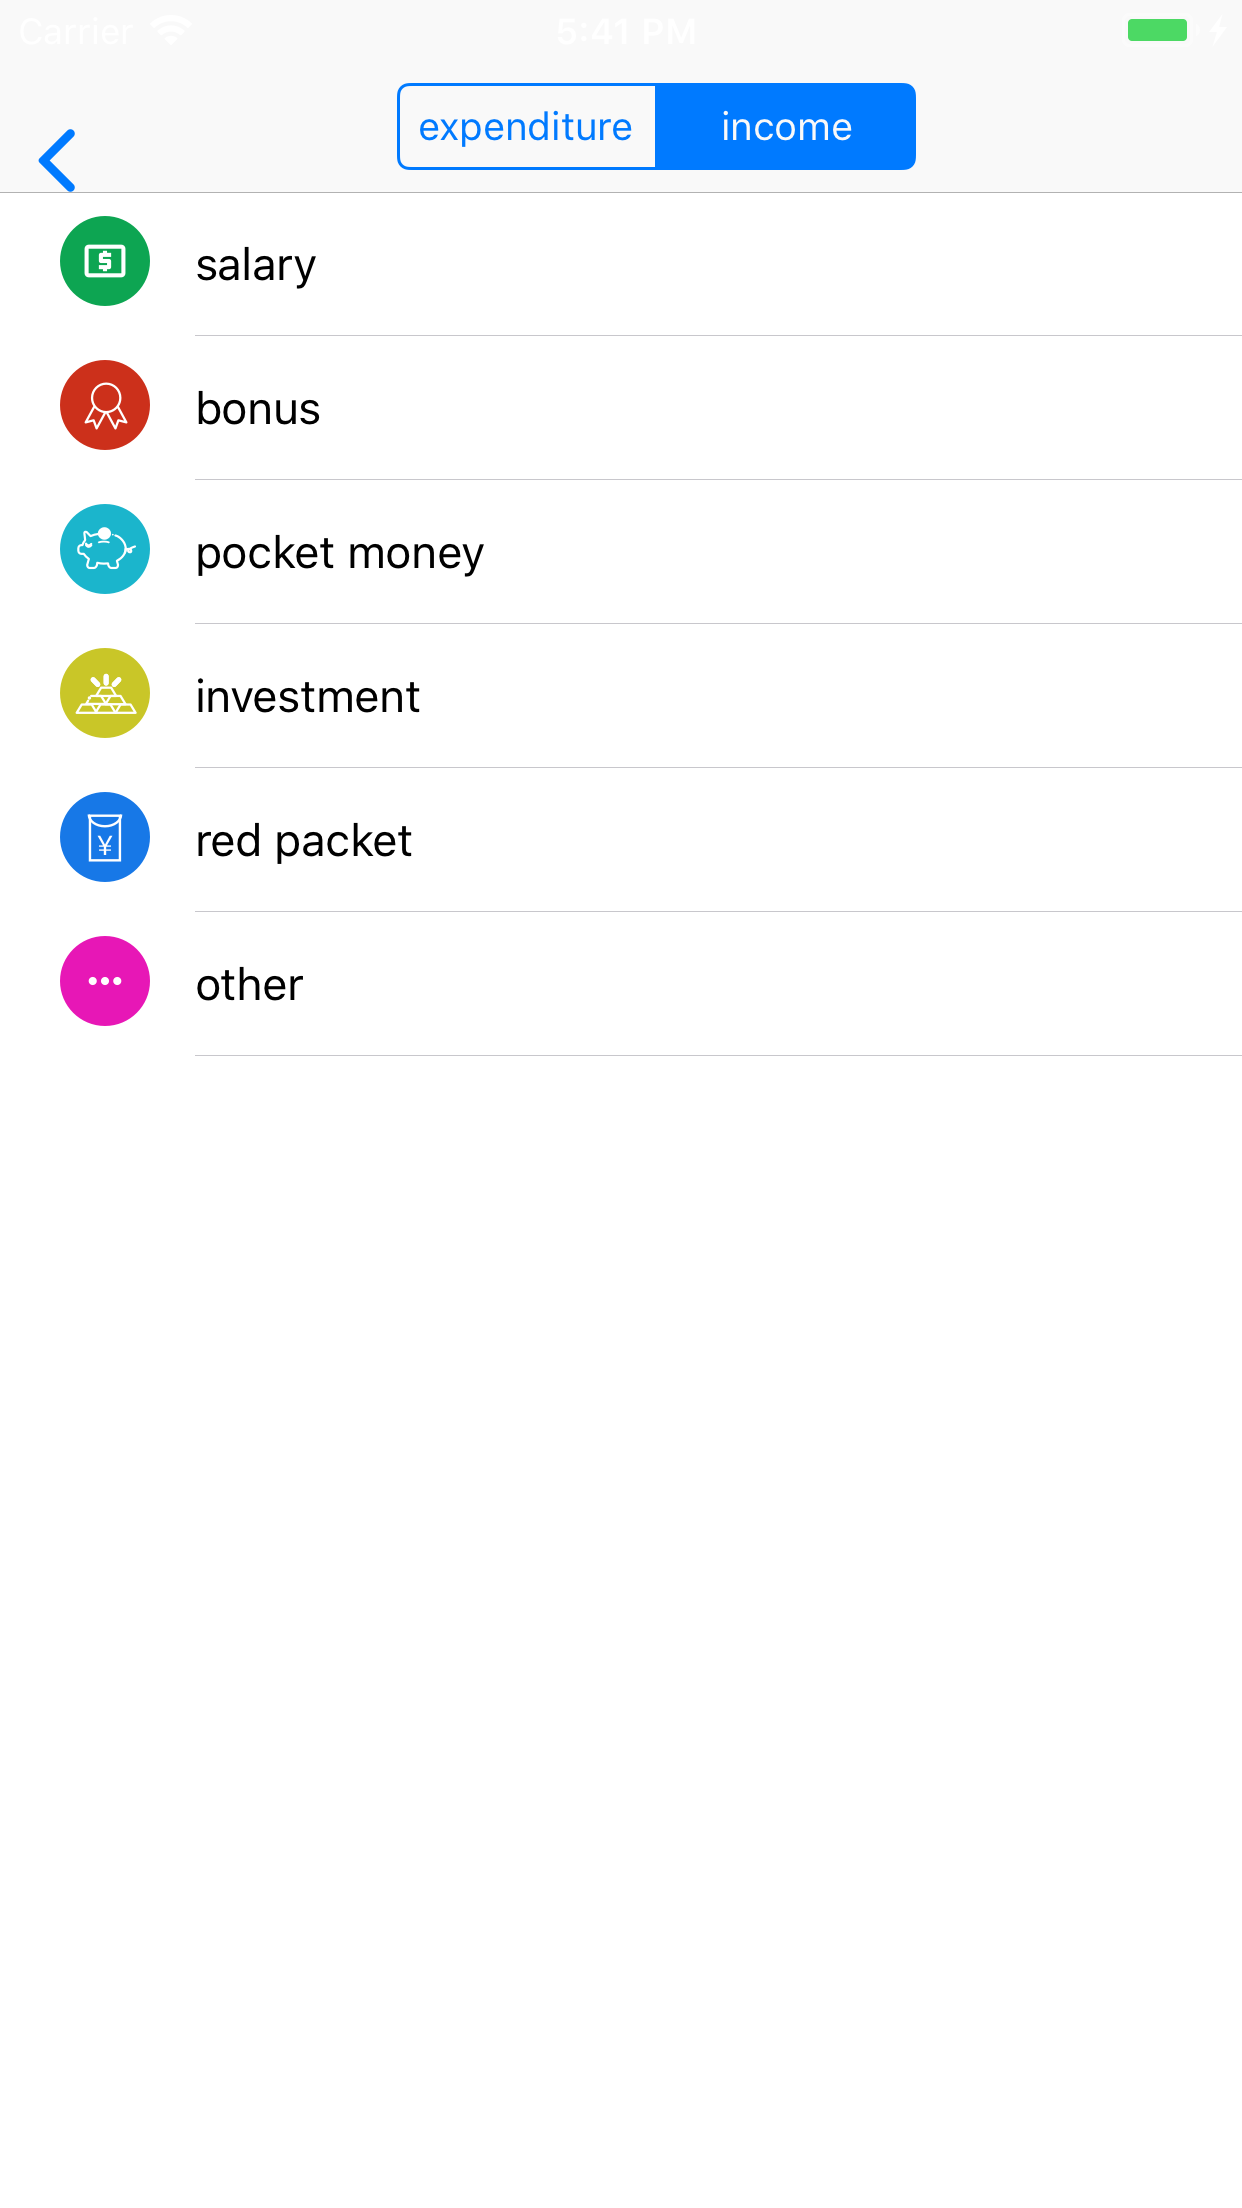Pick the red packet category label
Image resolution: width=1242 pixels, height=2208 pixels.
[304, 841]
